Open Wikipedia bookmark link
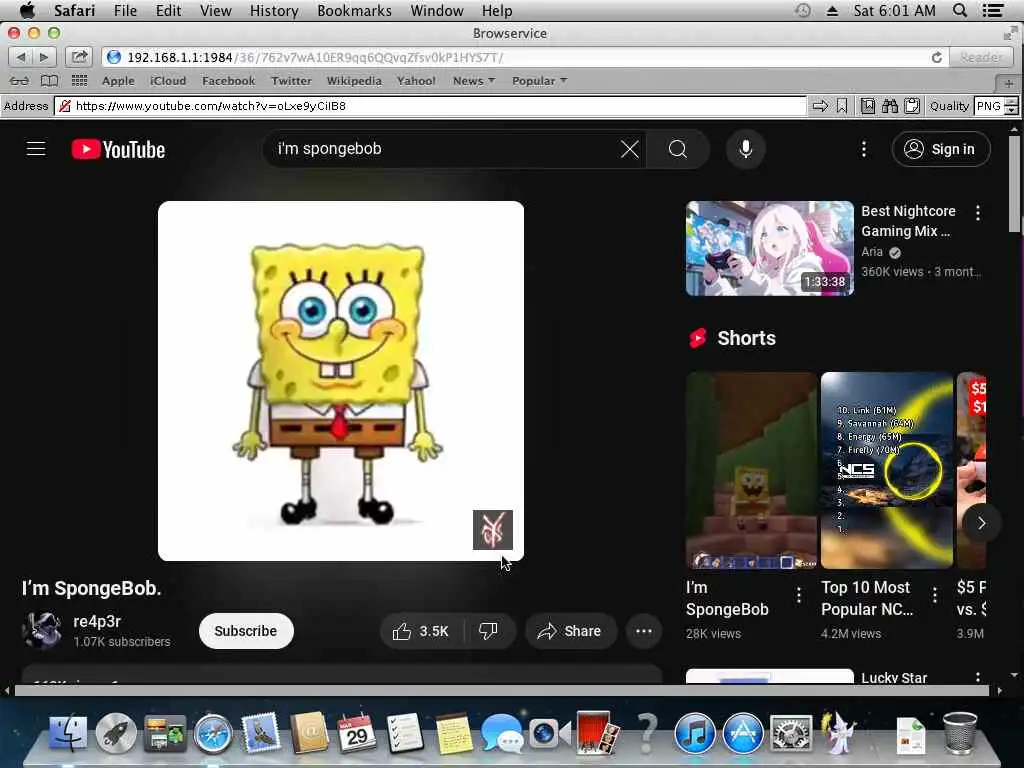 coord(354,81)
